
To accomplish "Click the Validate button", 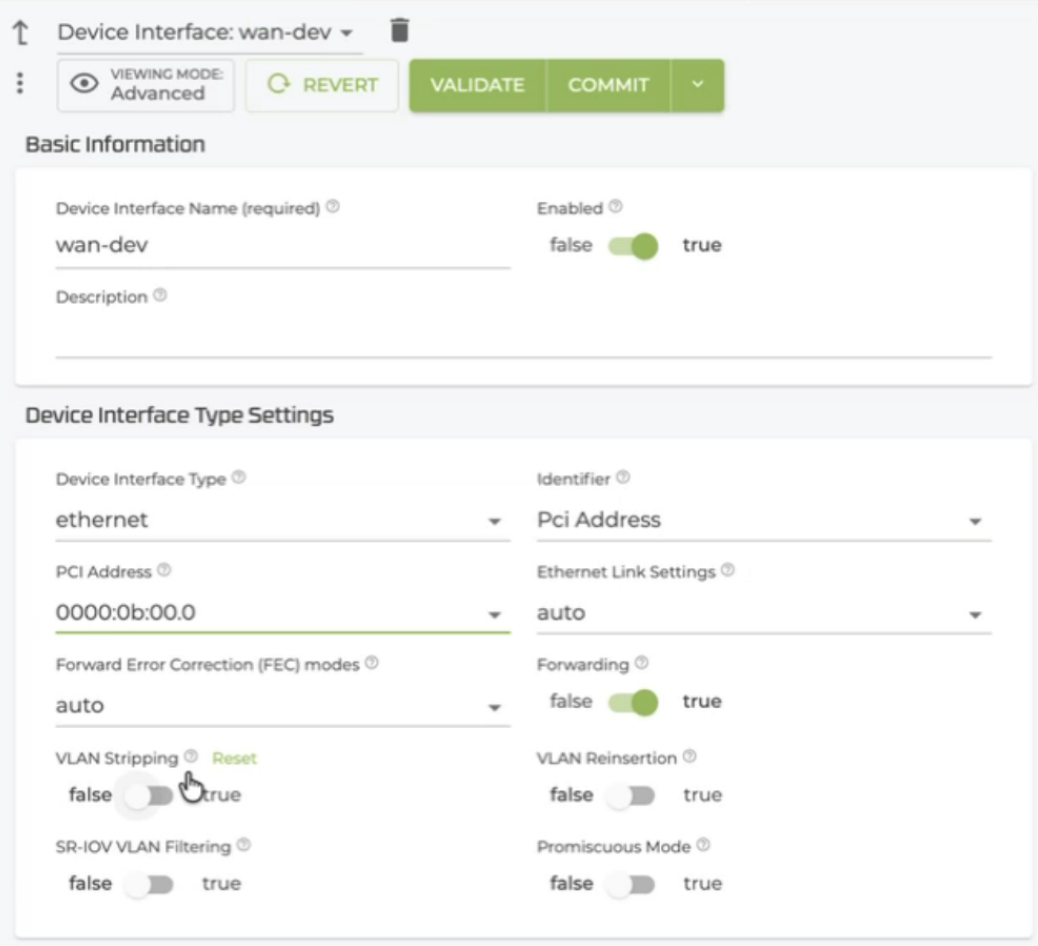I will (x=477, y=85).
